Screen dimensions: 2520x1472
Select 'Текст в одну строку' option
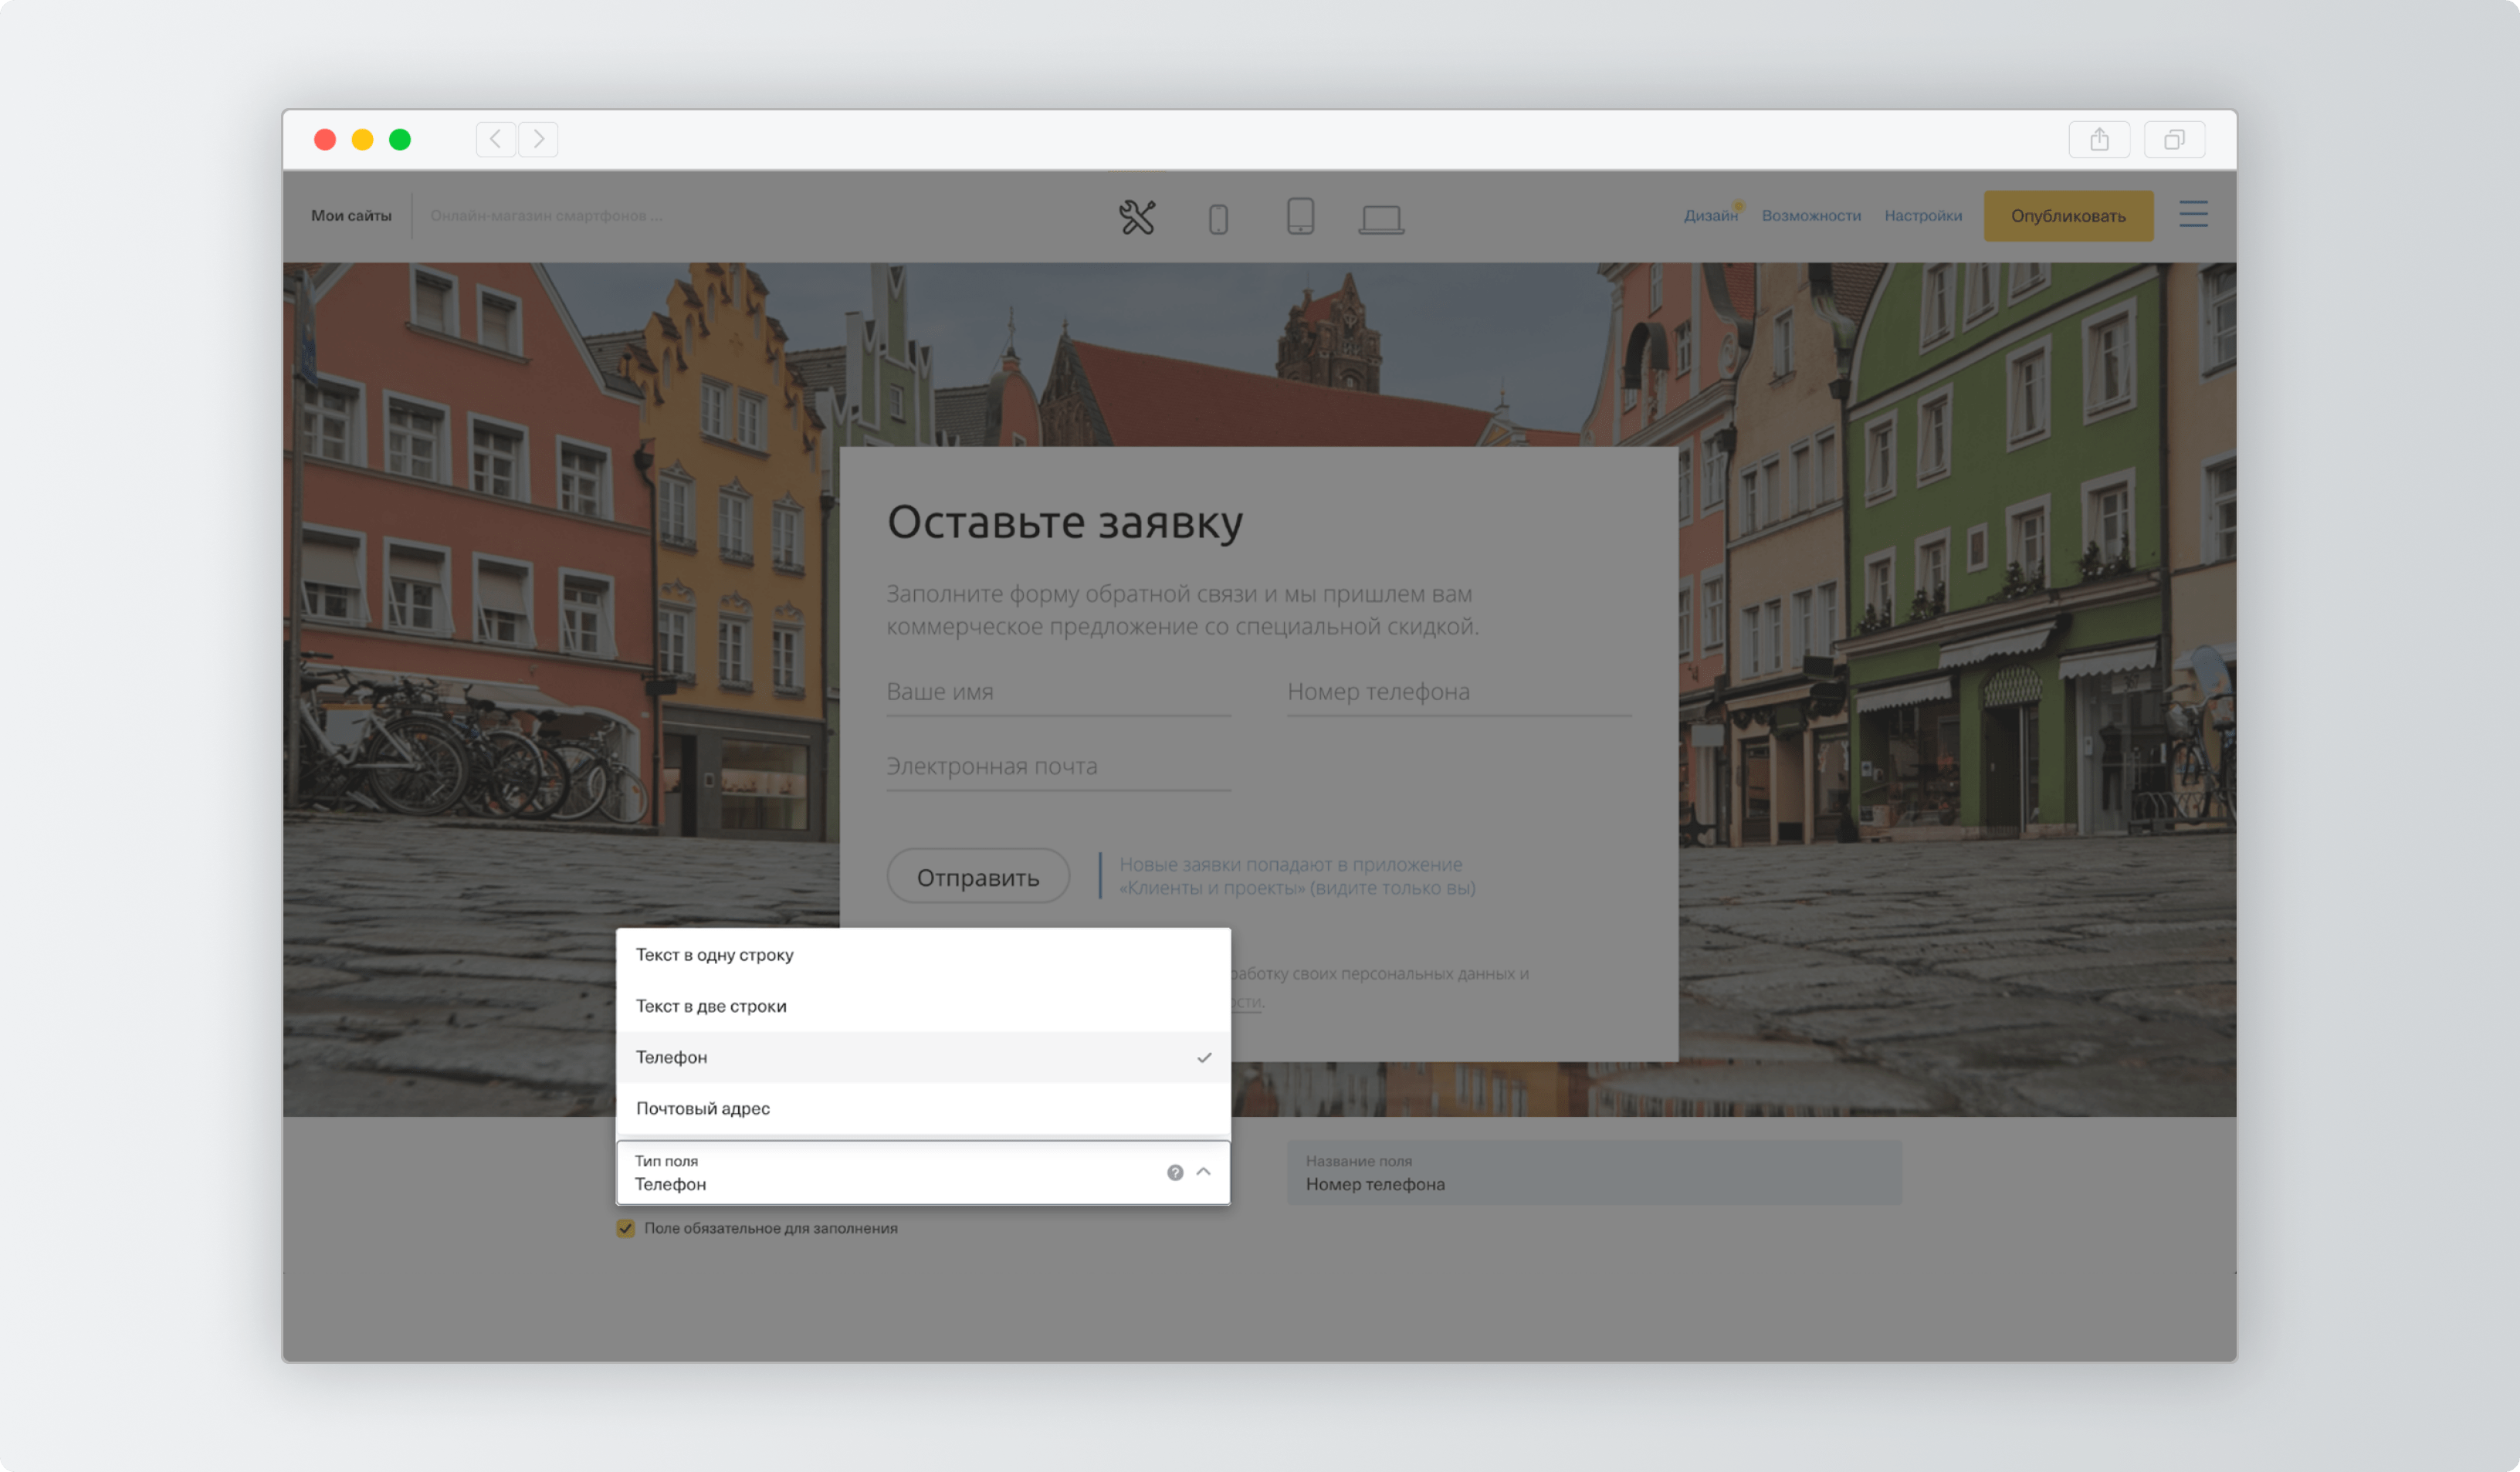[x=923, y=955]
